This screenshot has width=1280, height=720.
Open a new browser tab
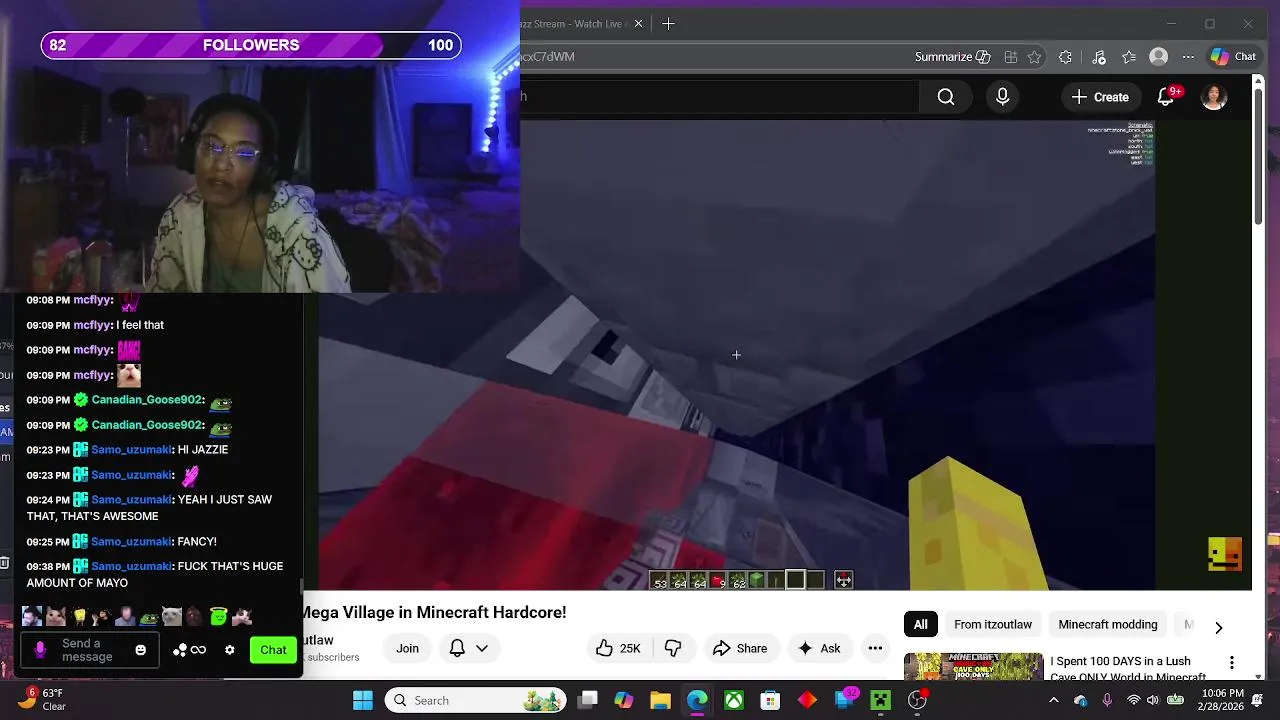click(x=668, y=23)
